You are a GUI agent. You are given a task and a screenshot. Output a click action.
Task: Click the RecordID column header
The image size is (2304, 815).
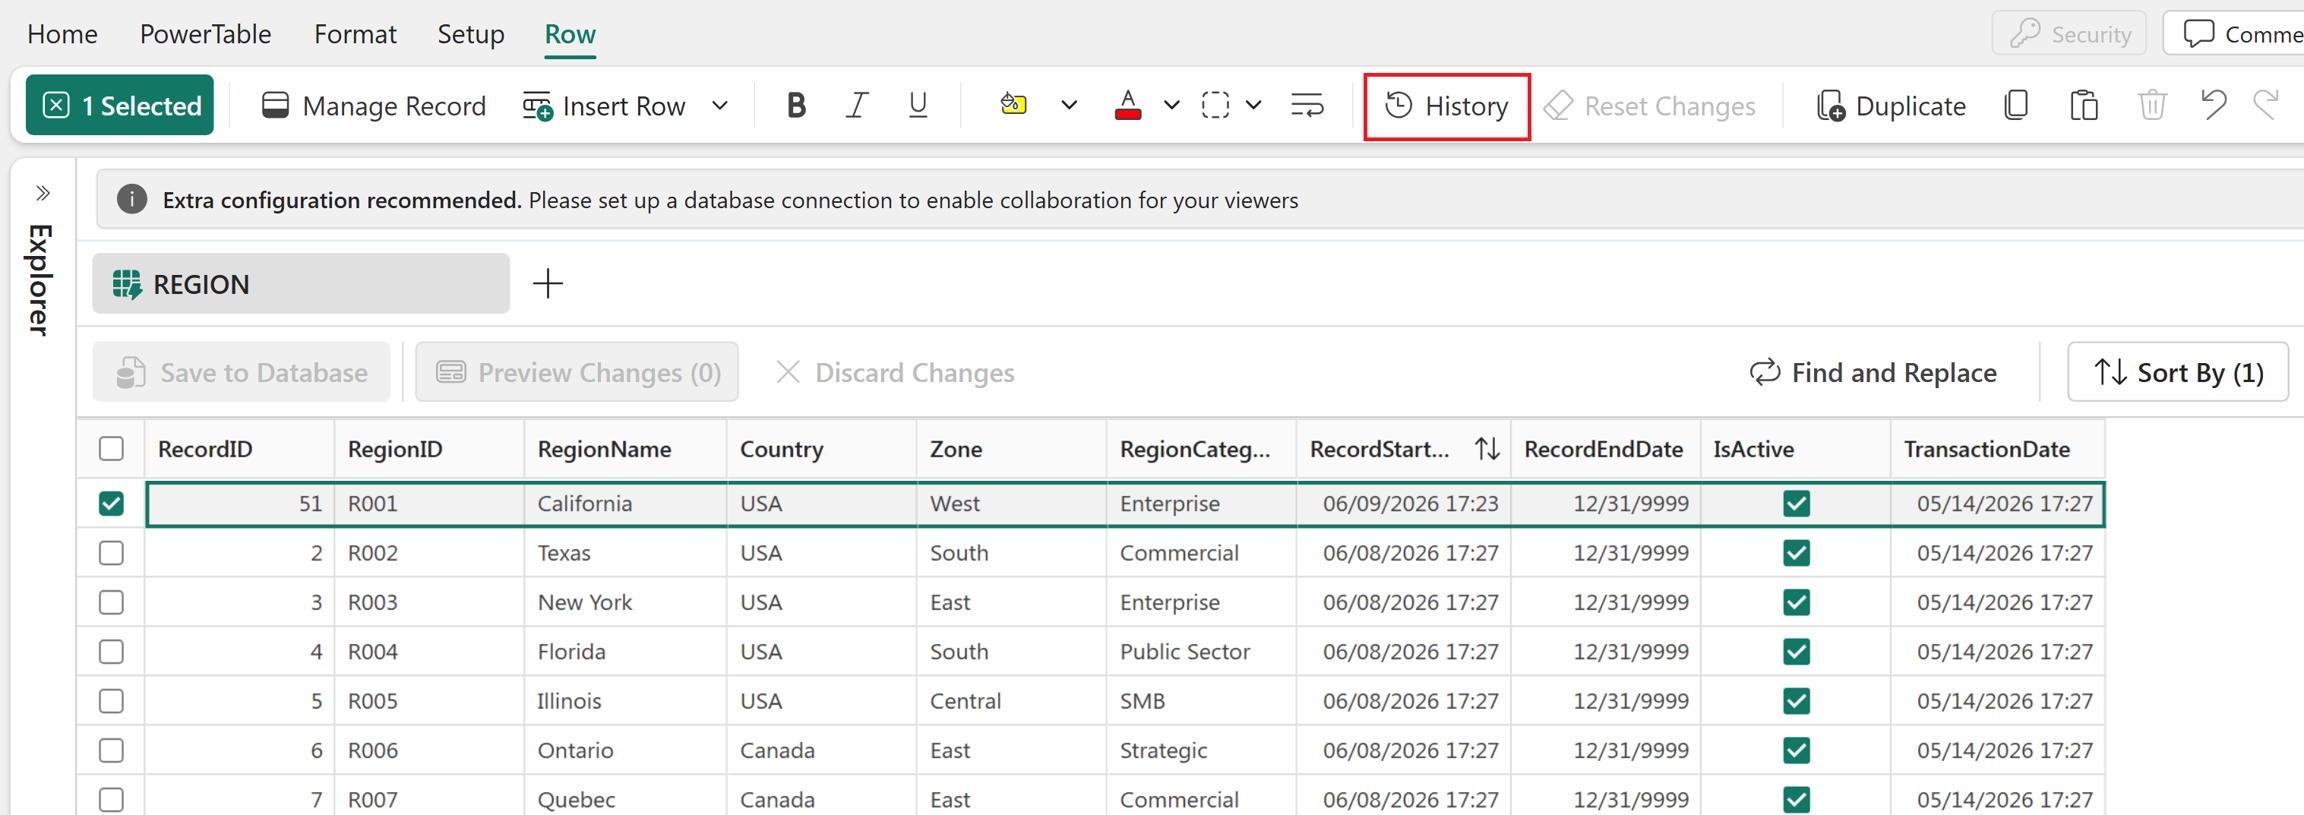coord(240,449)
